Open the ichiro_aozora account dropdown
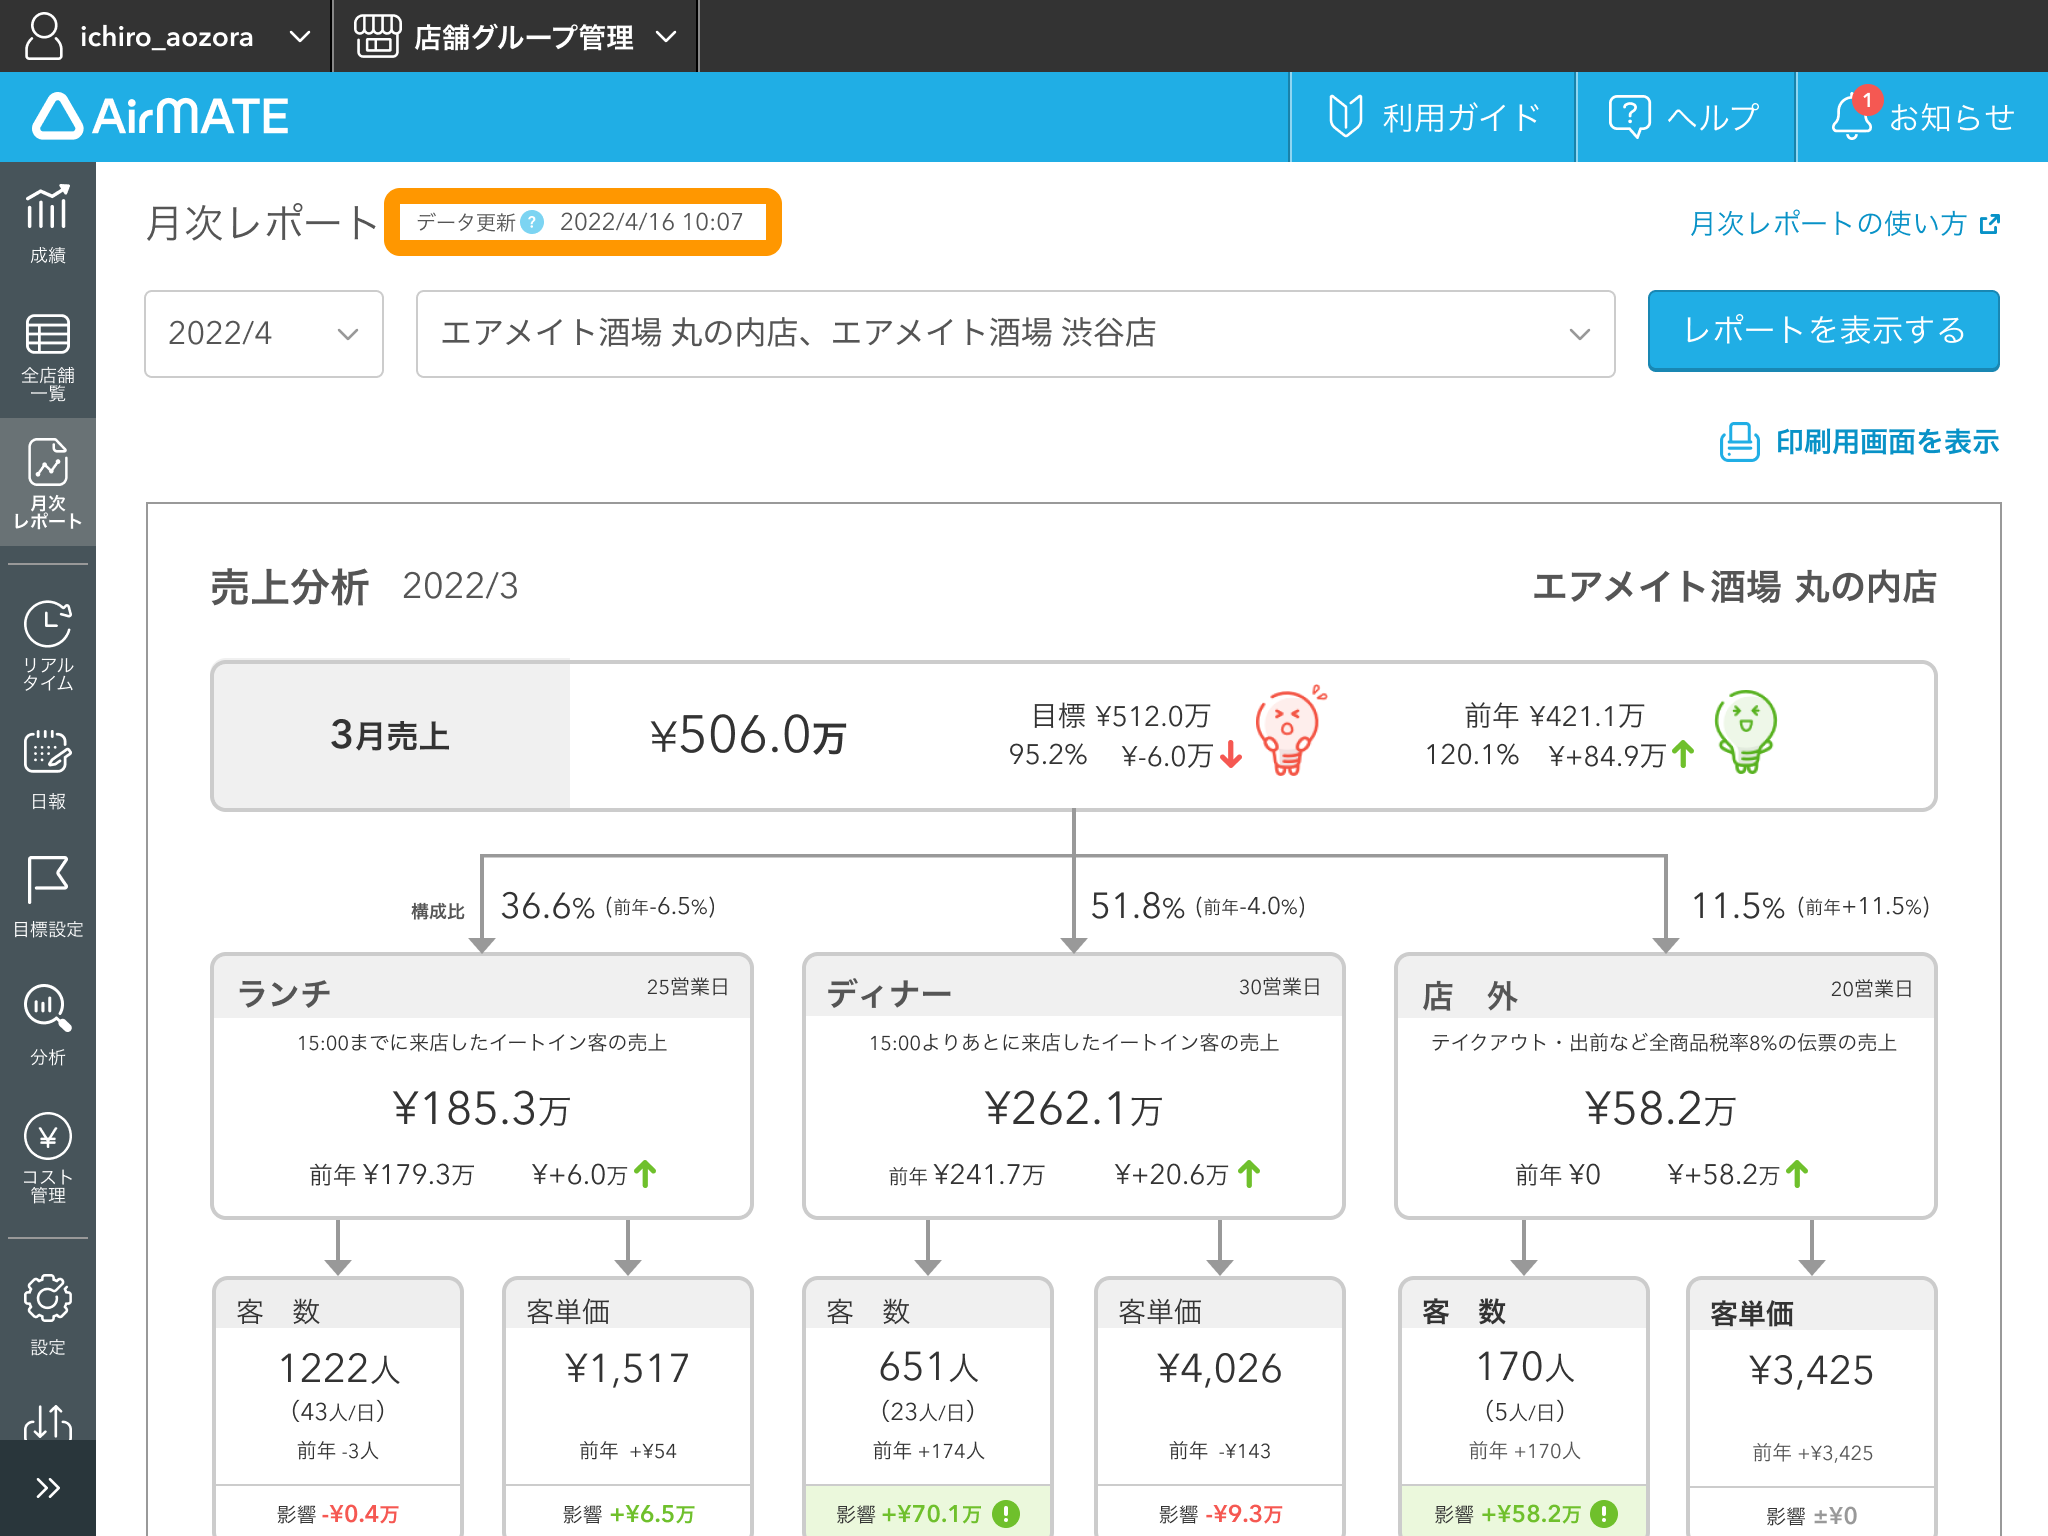The width and height of the screenshot is (2048, 1536). pyautogui.click(x=166, y=36)
